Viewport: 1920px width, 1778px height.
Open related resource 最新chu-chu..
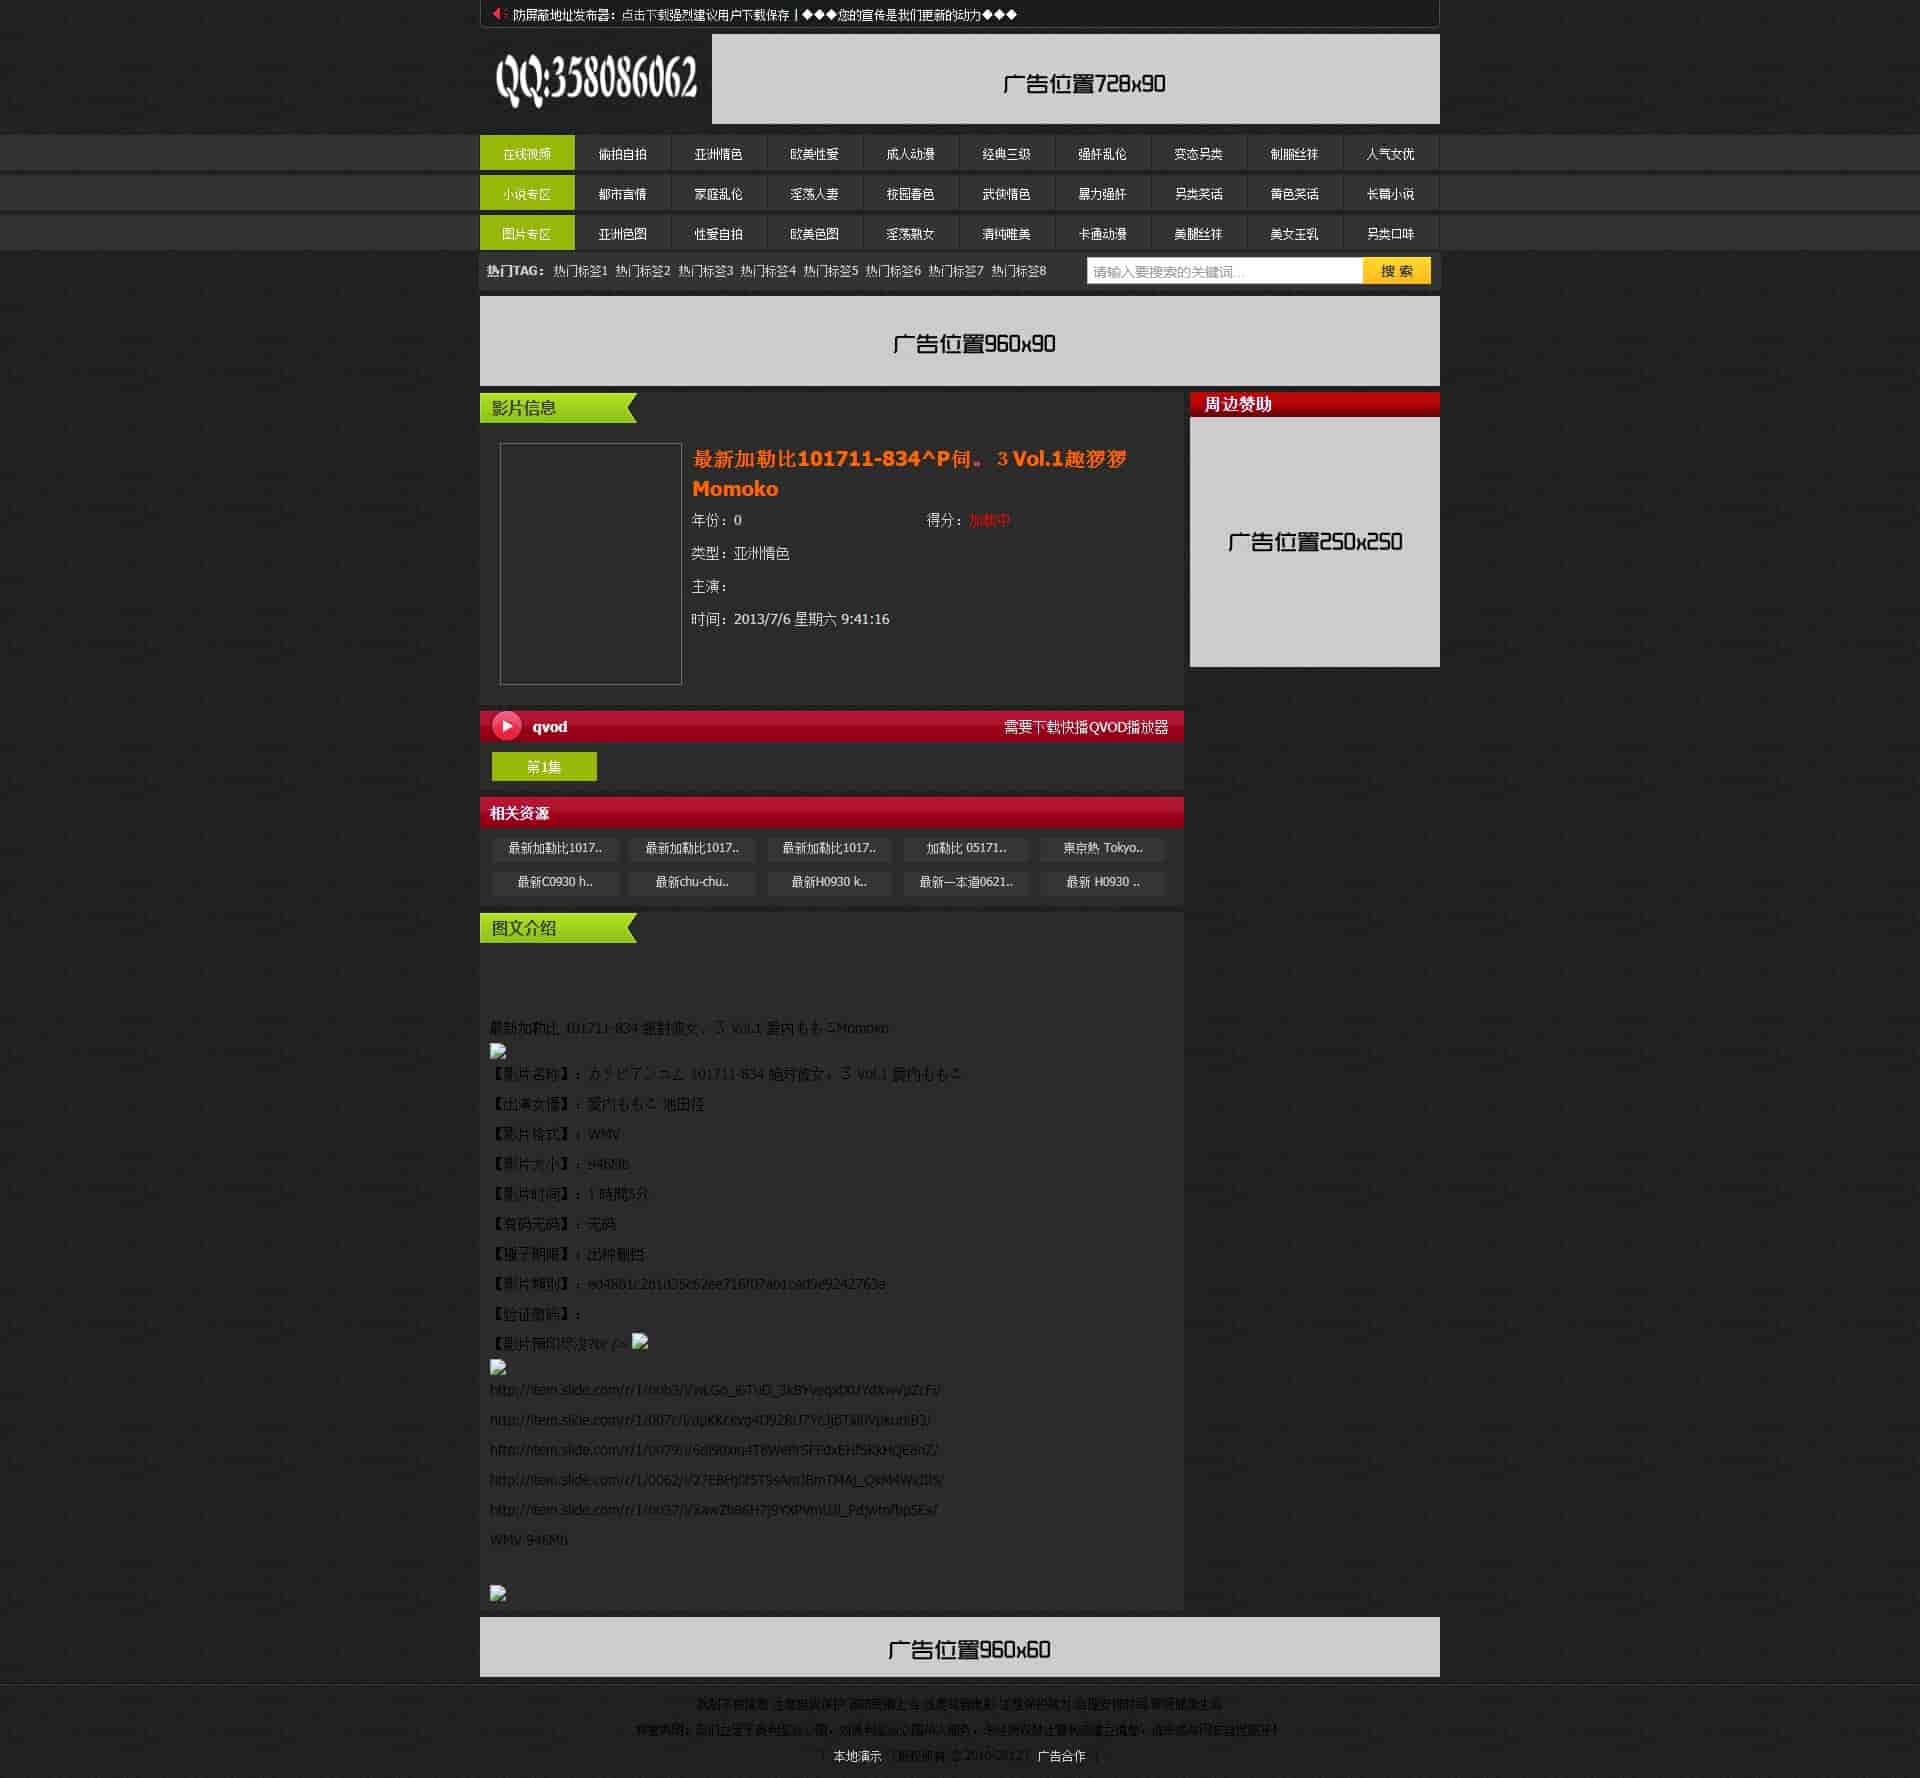691,881
